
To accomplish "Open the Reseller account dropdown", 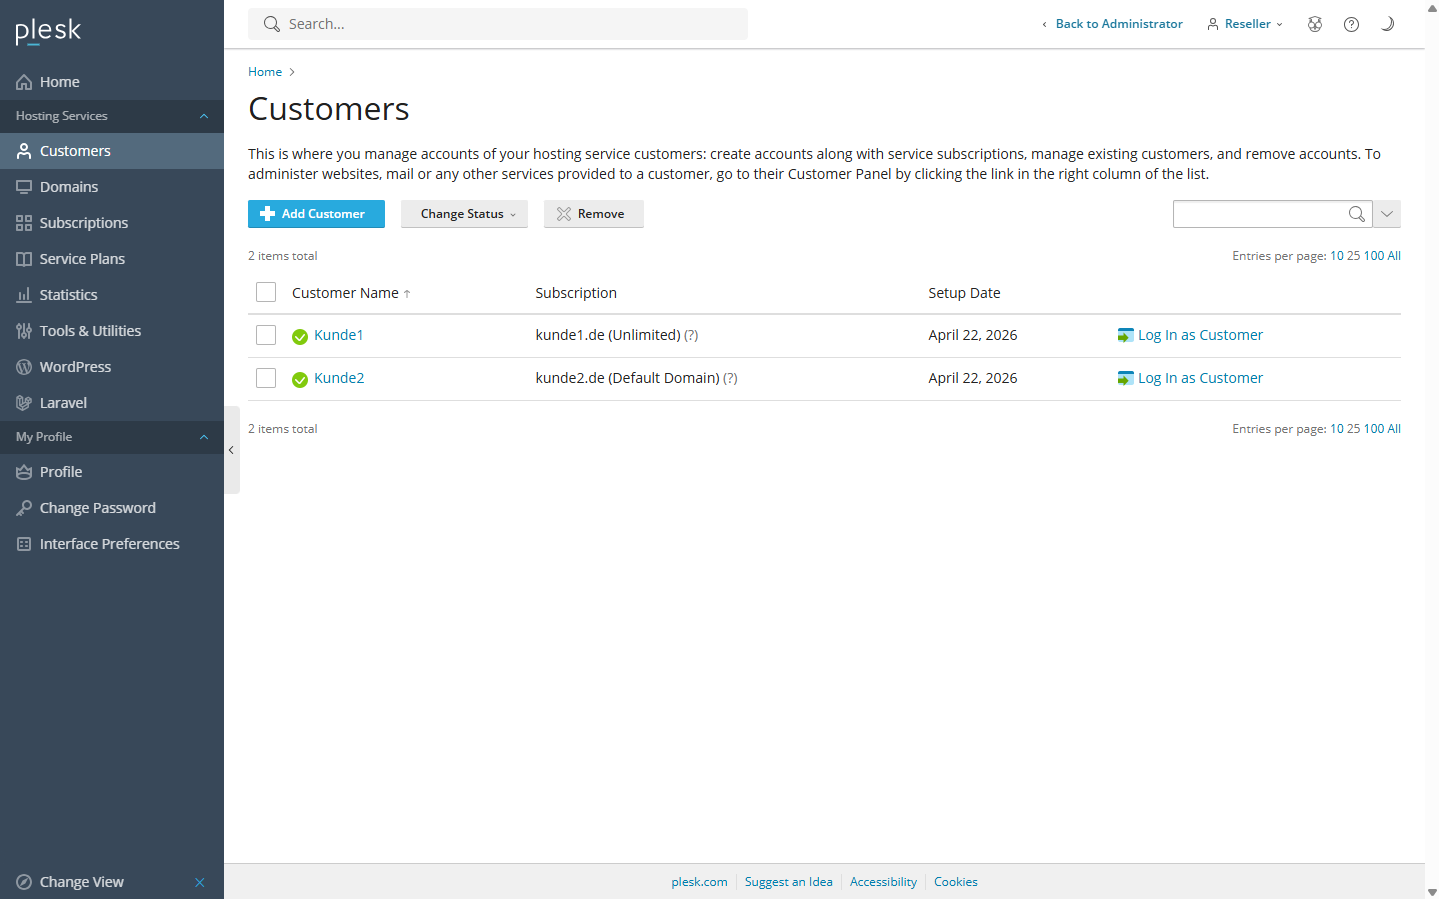I will coord(1245,24).
